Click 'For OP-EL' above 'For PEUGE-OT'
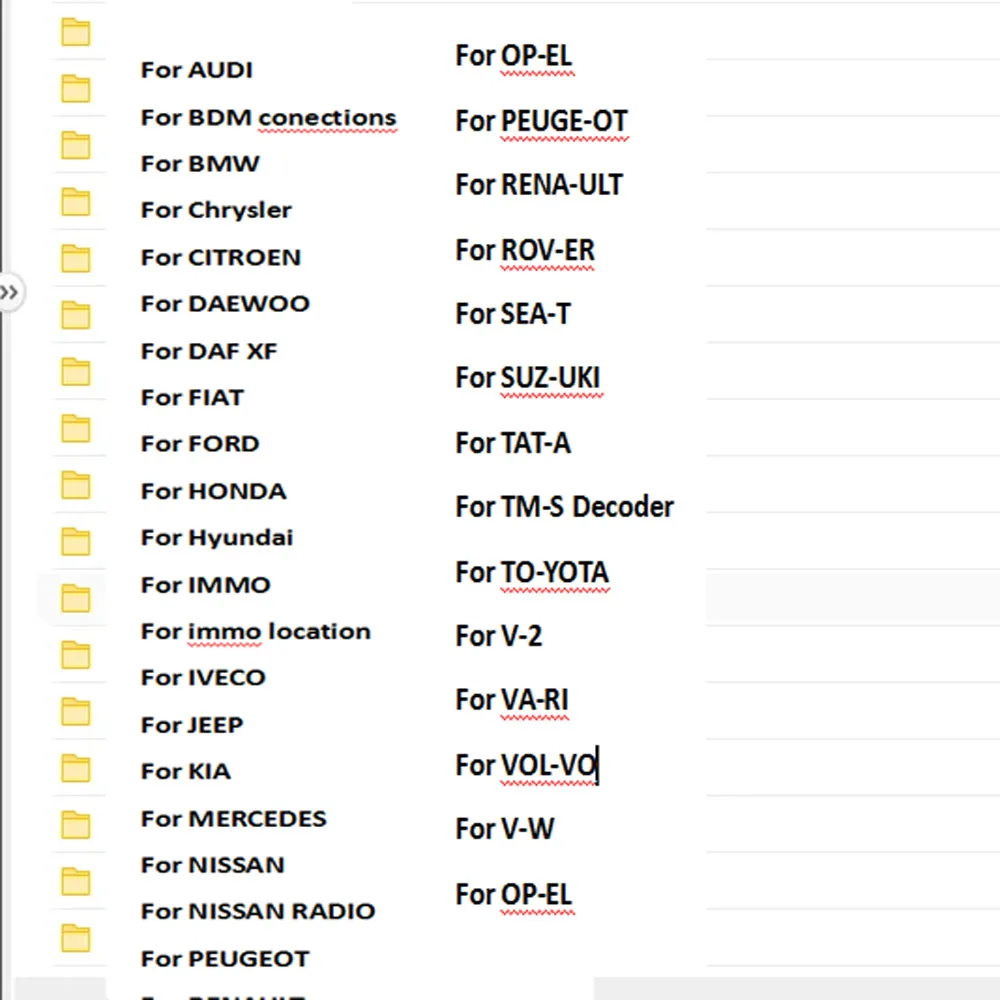Viewport: 1000px width, 1000px height. 514,56
